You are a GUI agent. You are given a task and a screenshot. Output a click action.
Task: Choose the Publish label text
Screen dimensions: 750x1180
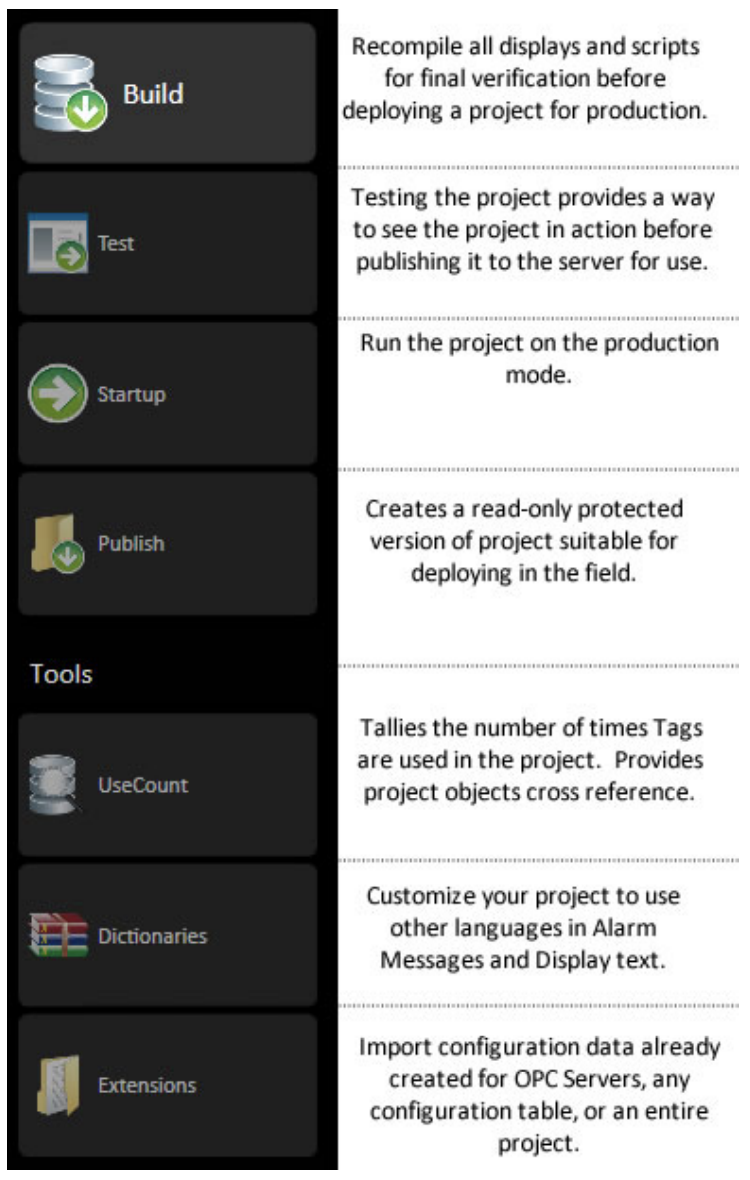tap(131, 544)
